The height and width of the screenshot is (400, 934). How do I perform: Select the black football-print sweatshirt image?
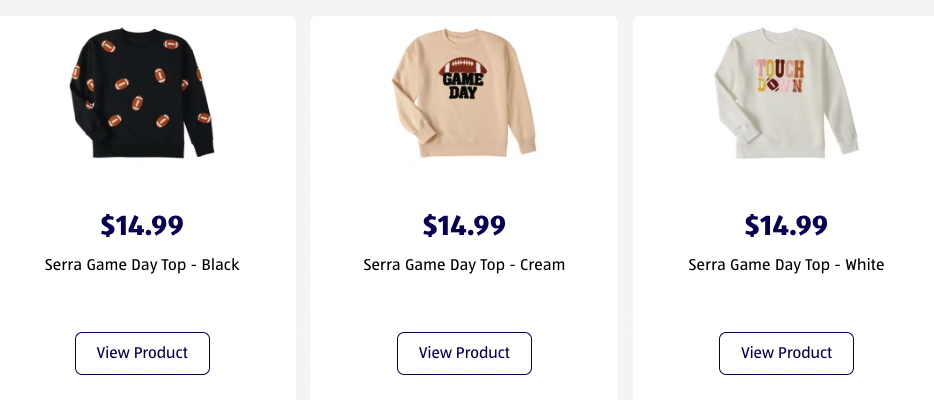[142, 95]
